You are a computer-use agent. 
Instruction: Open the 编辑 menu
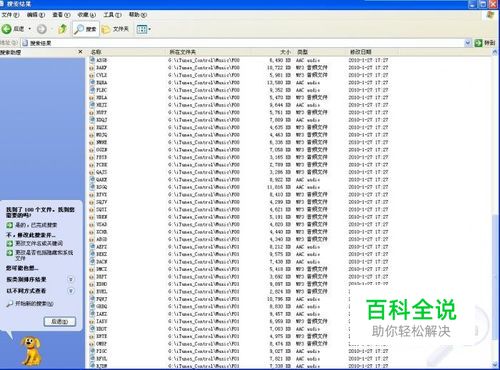pyautogui.click(x=36, y=15)
